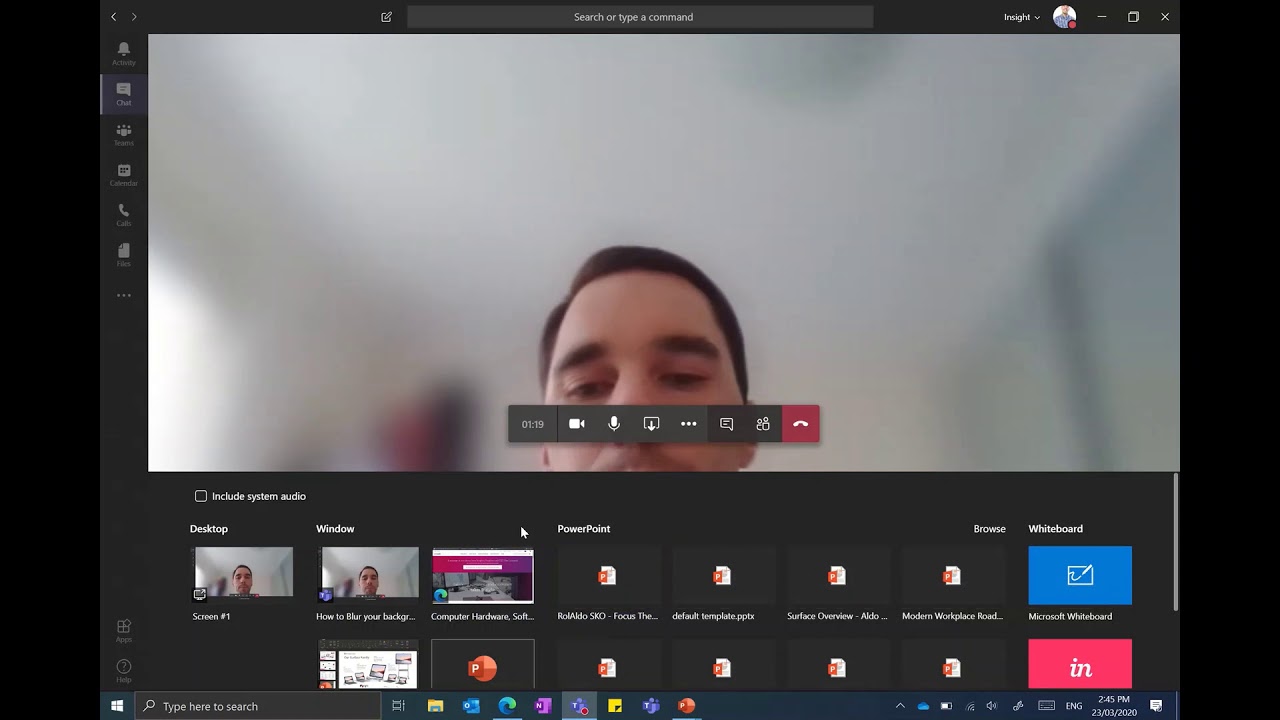
Task: Browse for a PowerPoint file
Action: 990,529
